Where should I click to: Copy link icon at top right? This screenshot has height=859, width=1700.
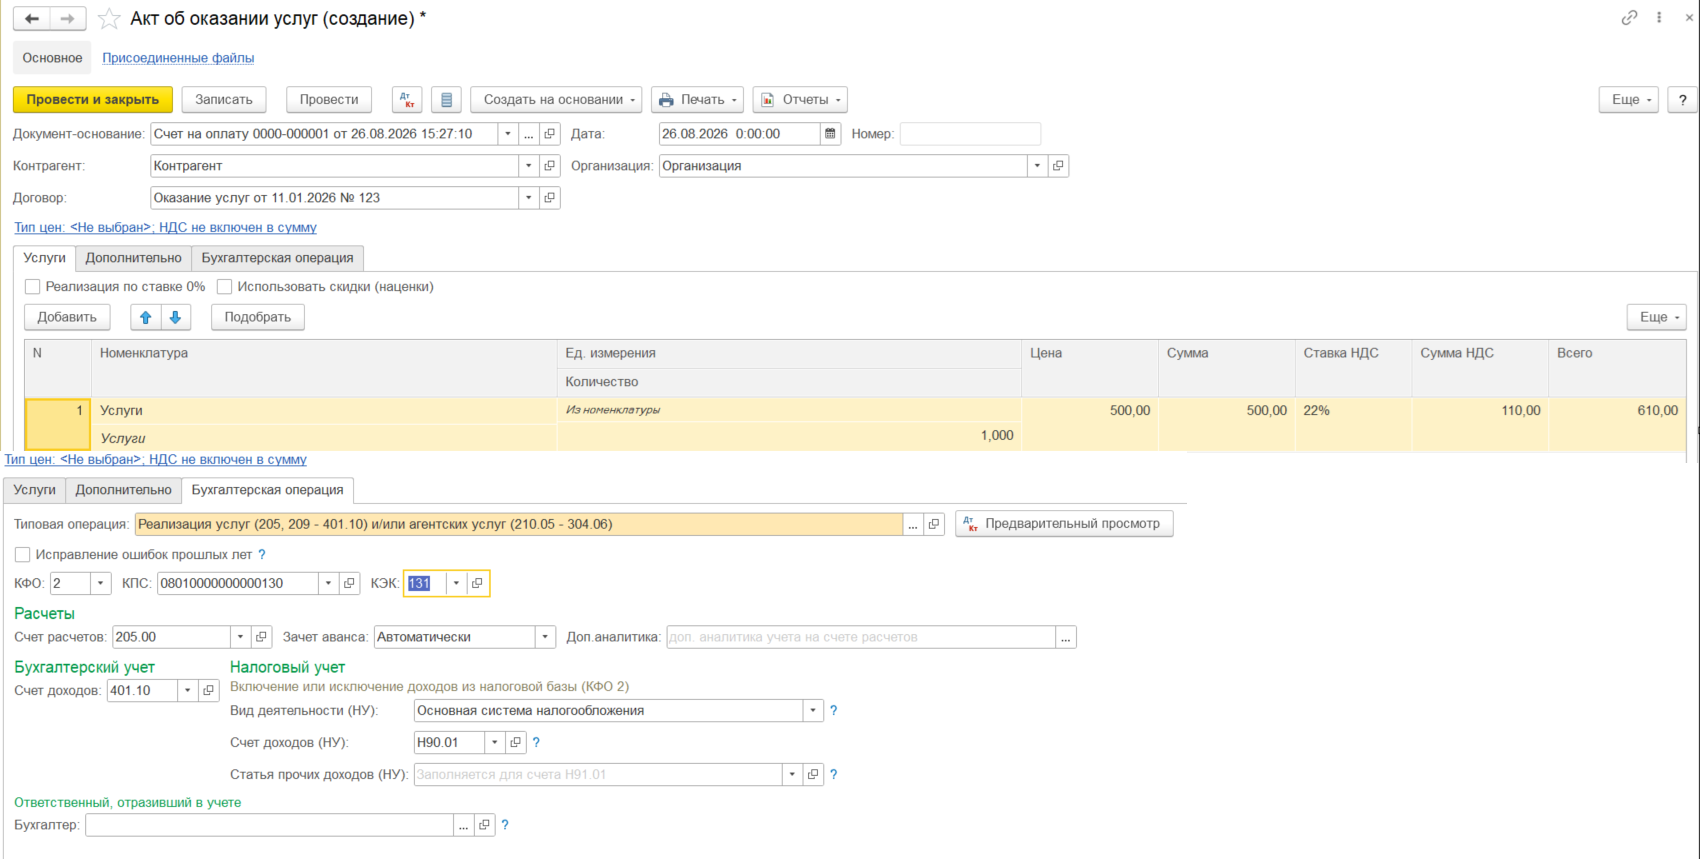[1630, 18]
